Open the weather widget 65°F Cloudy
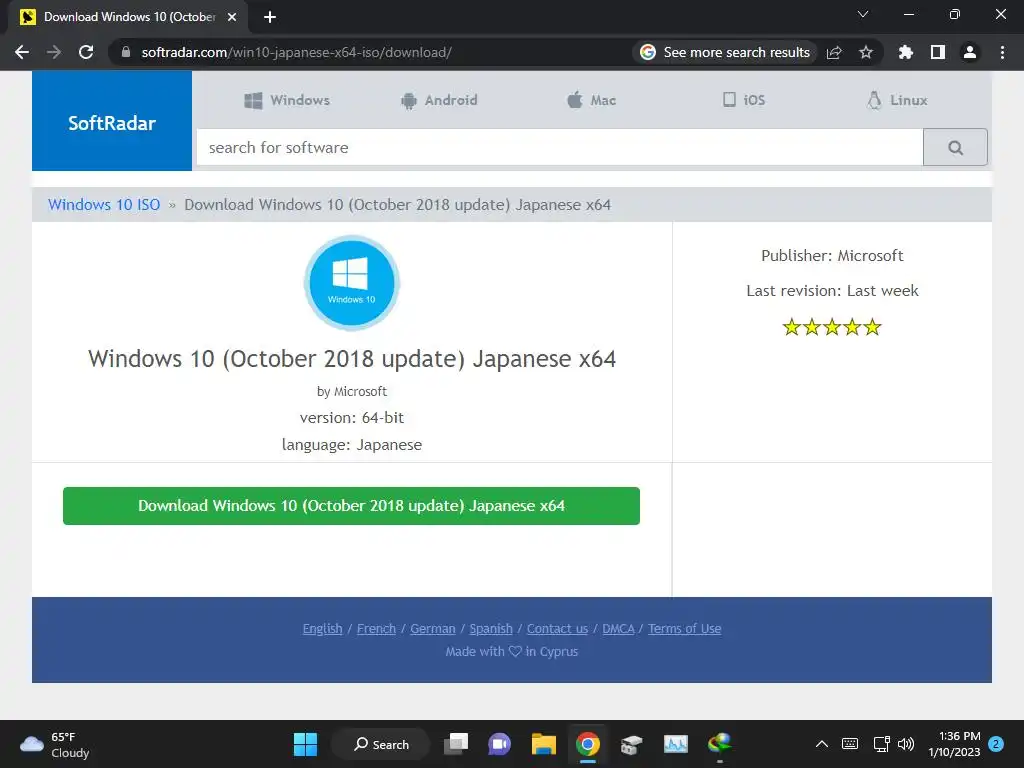Viewport: 1024px width, 768px height. point(55,744)
